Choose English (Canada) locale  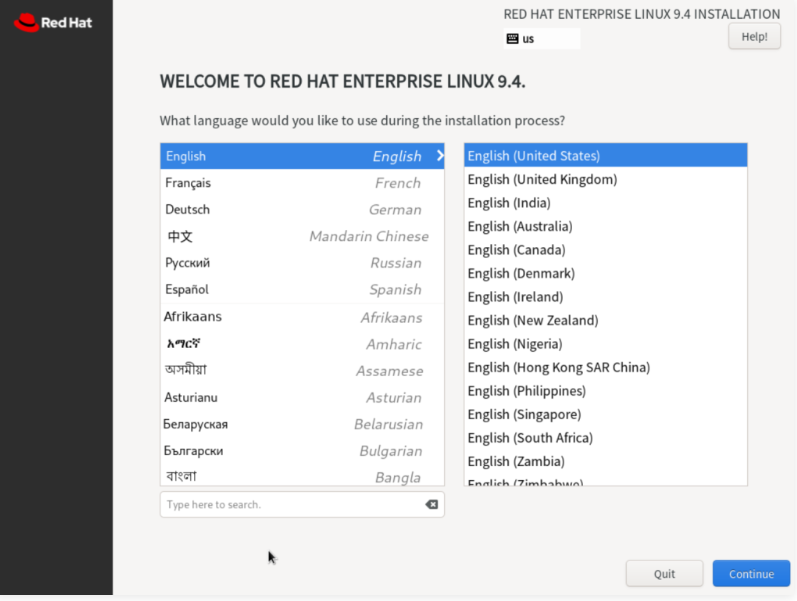point(605,250)
